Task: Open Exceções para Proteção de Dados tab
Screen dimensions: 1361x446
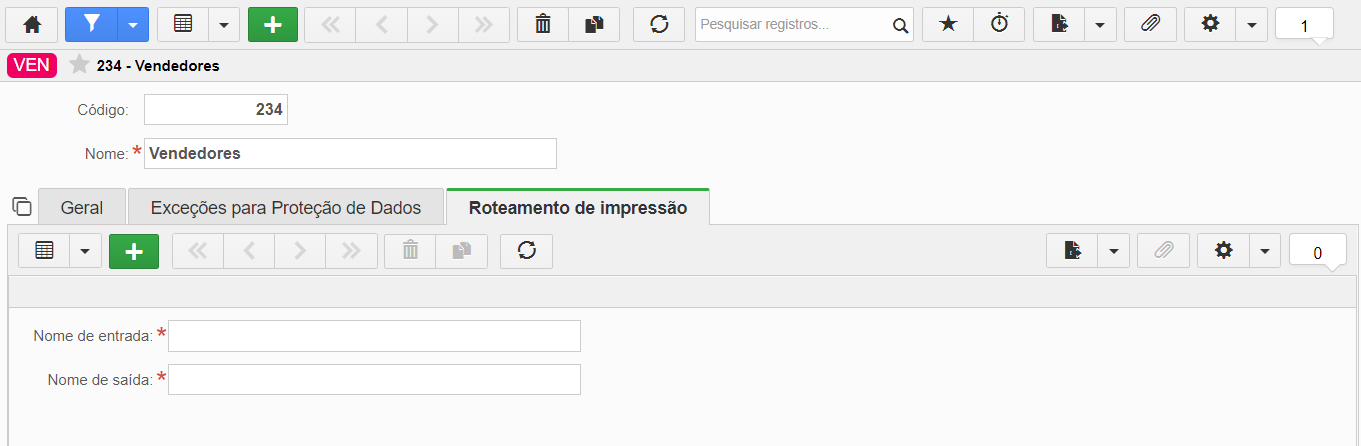Action: click(286, 208)
